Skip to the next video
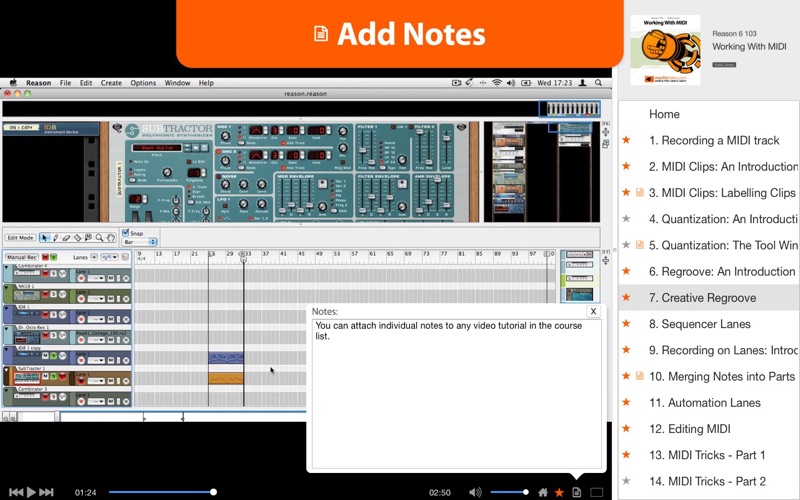Image resolution: width=800 pixels, height=500 pixels. click(x=46, y=492)
